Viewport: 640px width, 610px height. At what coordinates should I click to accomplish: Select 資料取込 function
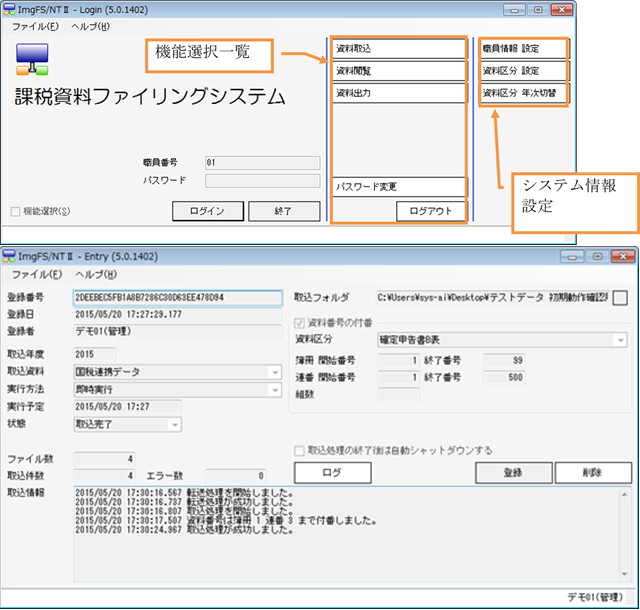(x=399, y=49)
